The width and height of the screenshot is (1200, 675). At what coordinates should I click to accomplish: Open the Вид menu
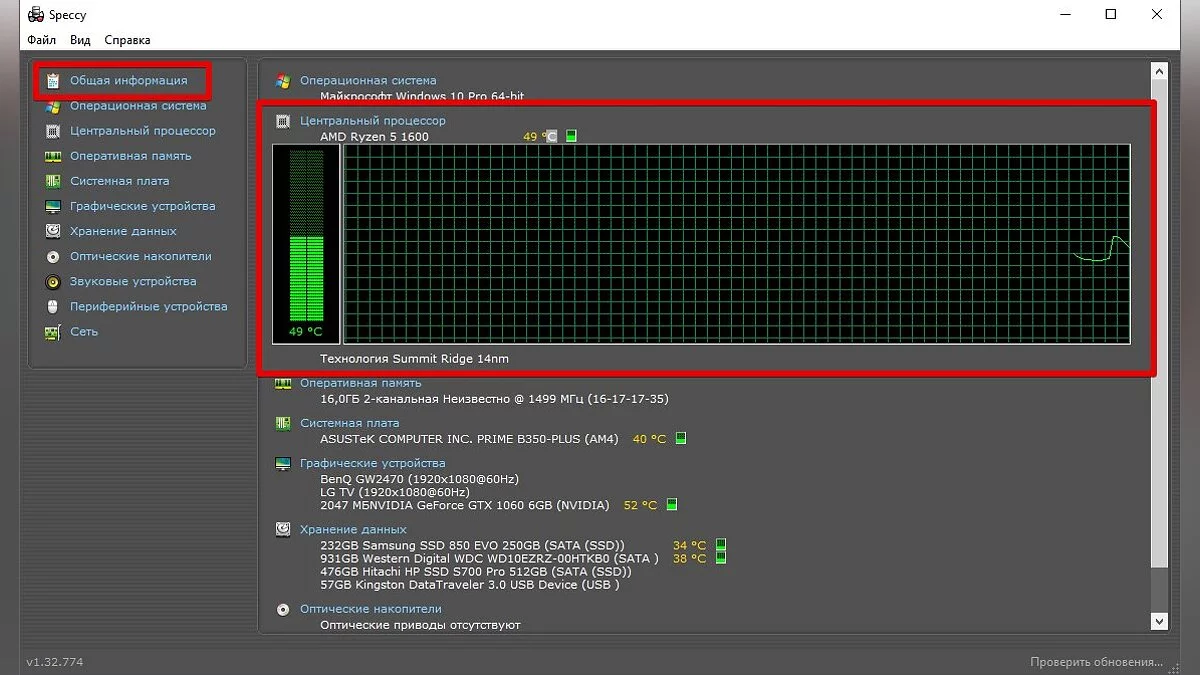coord(81,40)
